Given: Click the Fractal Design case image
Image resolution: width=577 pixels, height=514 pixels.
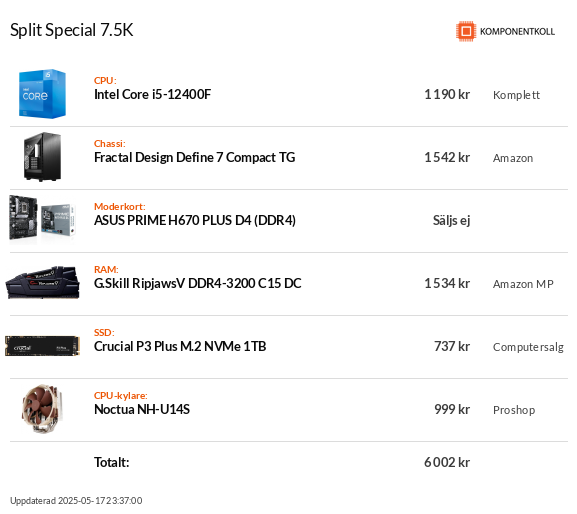Looking at the screenshot, I should 42,157.
